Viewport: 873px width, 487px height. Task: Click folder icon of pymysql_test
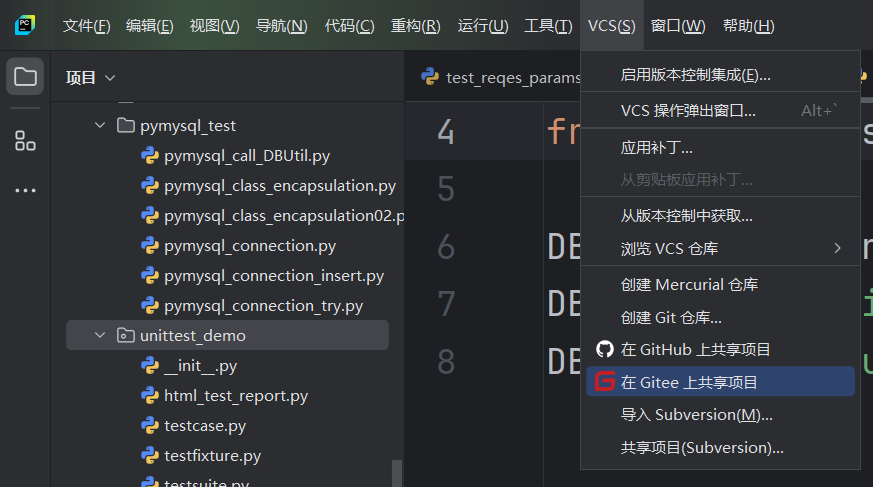(126, 125)
